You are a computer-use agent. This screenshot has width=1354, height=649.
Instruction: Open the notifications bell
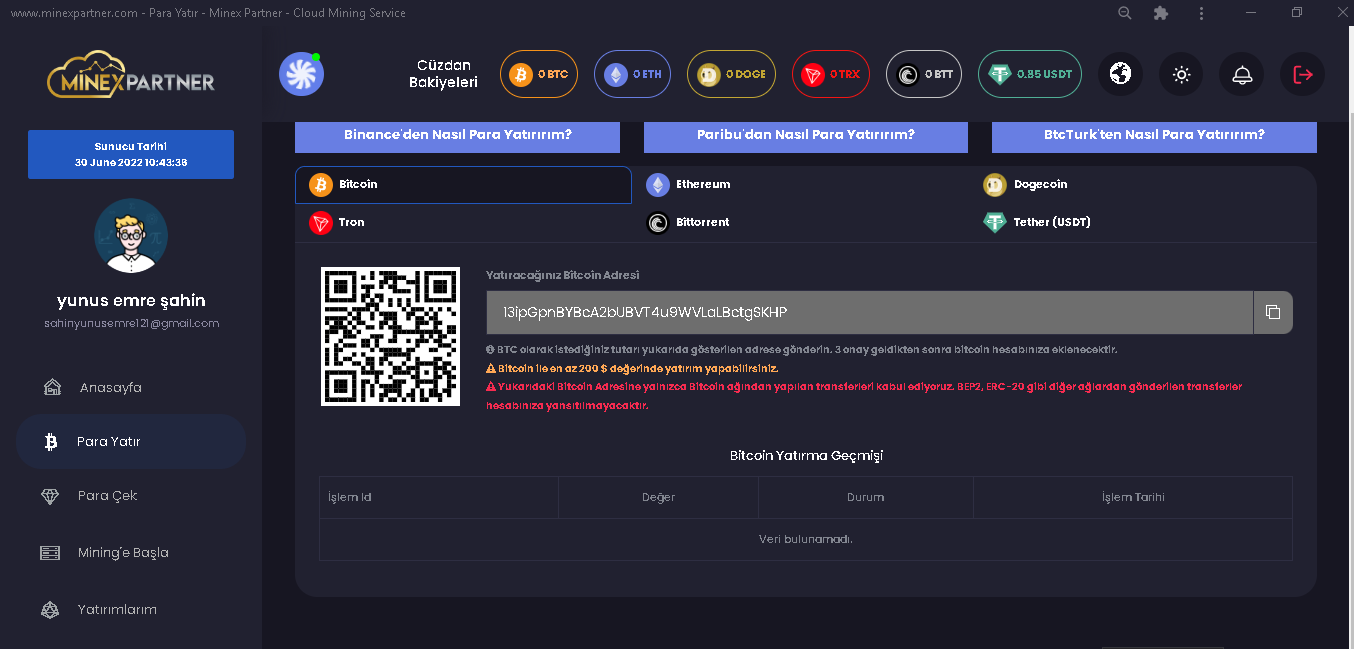click(1241, 74)
